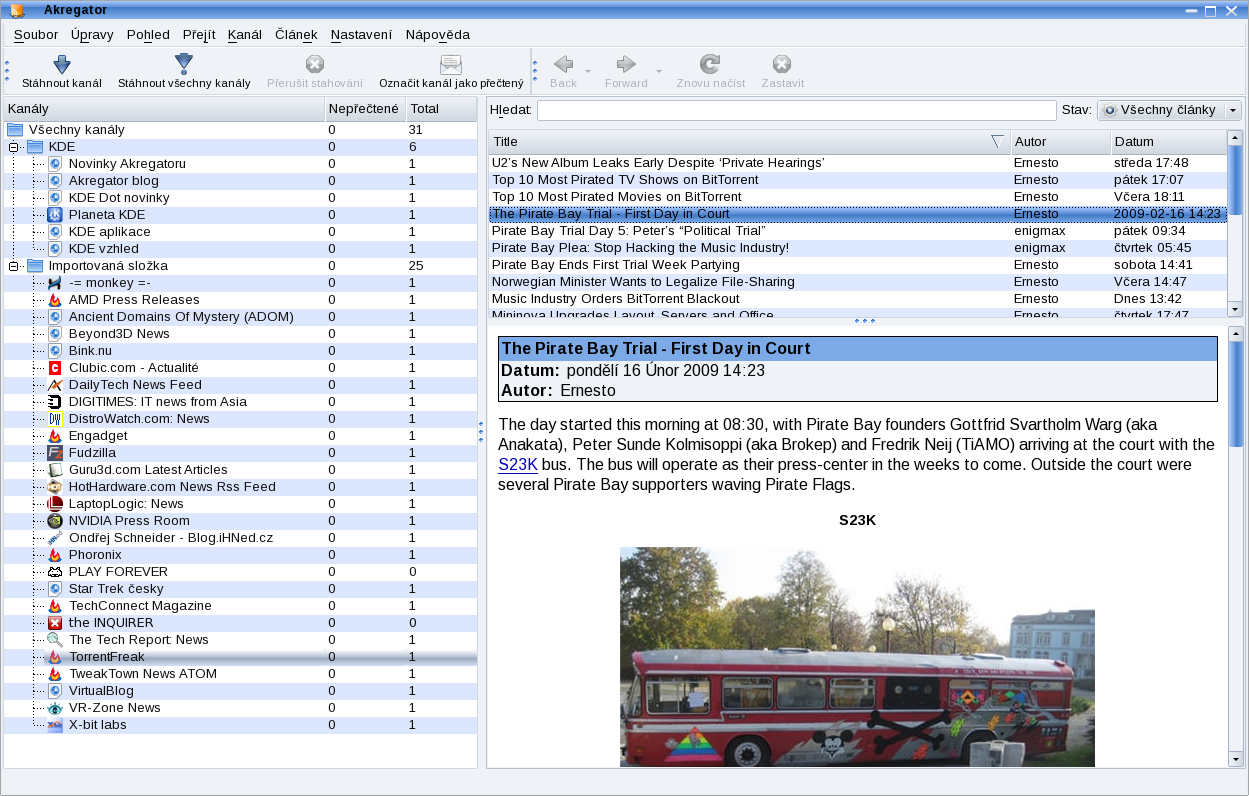Image resolution: width=1249 pixels, height=796 pixels.
Task: Click the X-bit labs feed icon
Action: (56, 725)
